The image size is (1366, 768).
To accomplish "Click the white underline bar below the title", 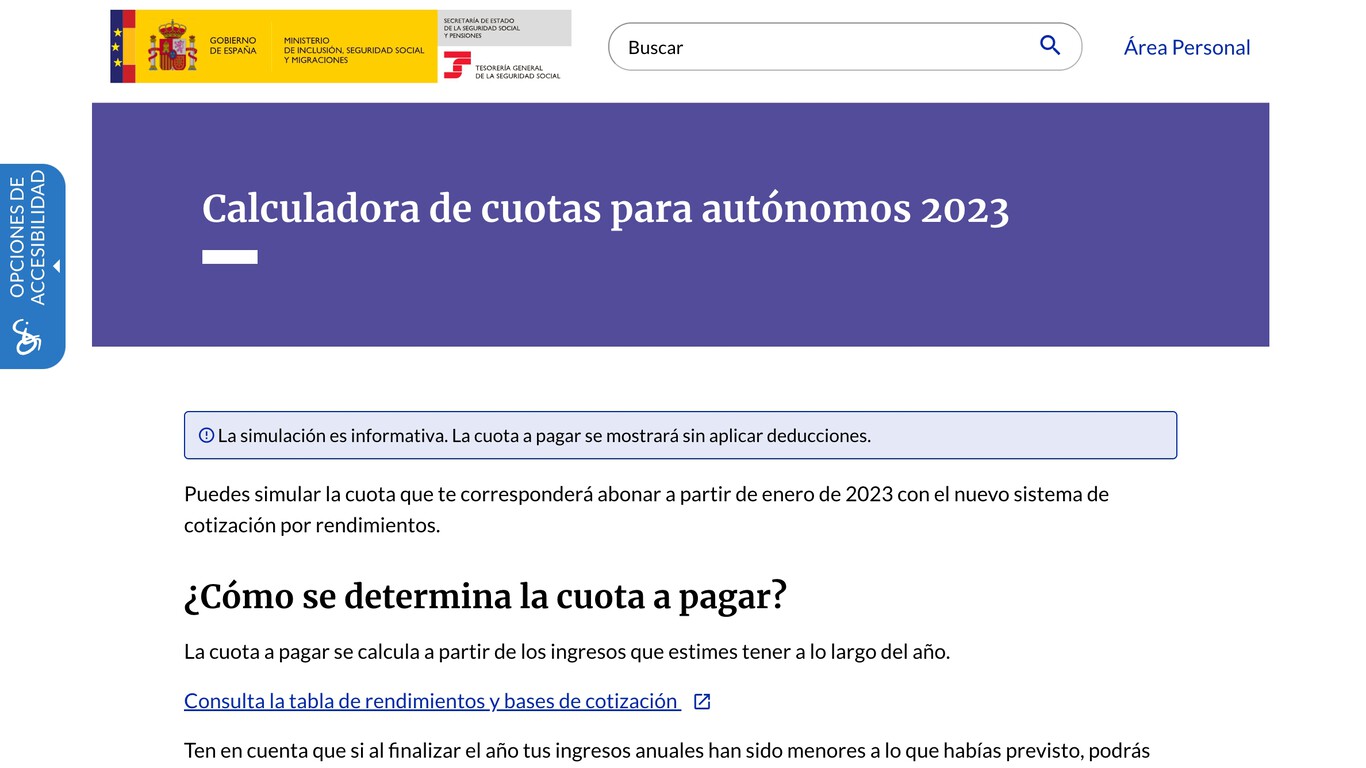I will tap(230, 257).
